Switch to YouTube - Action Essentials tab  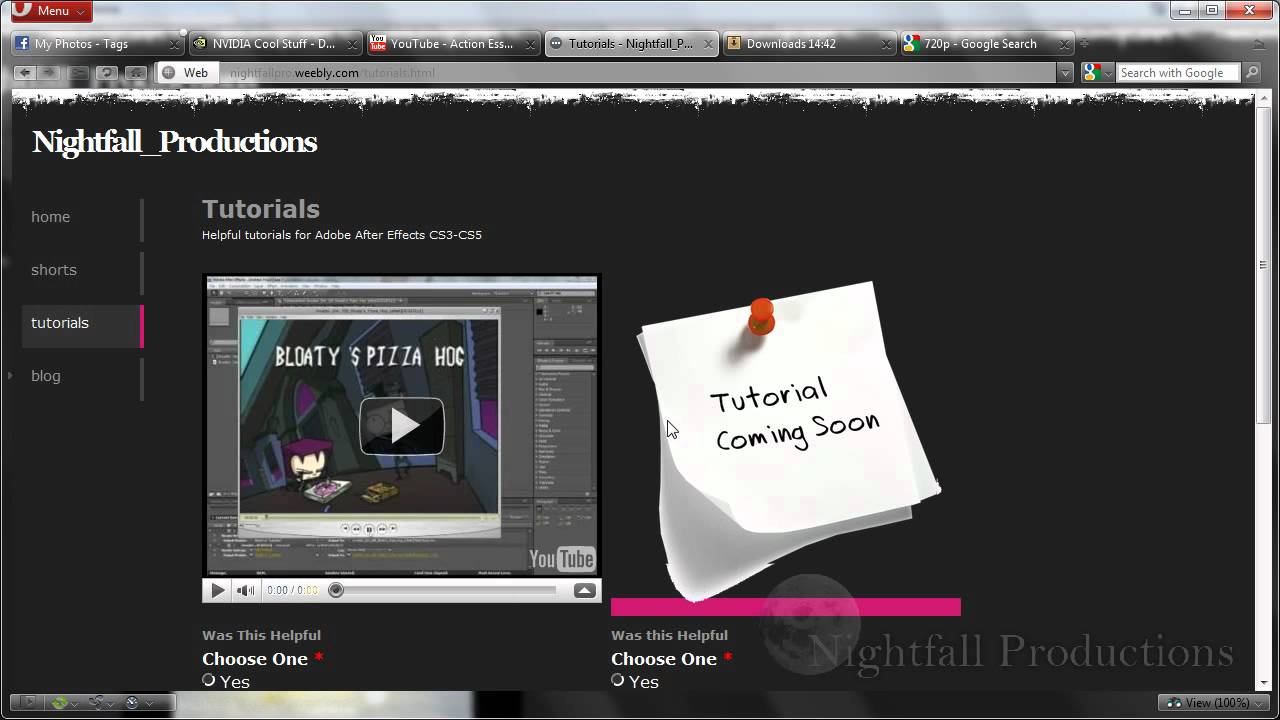click(453, 44)
